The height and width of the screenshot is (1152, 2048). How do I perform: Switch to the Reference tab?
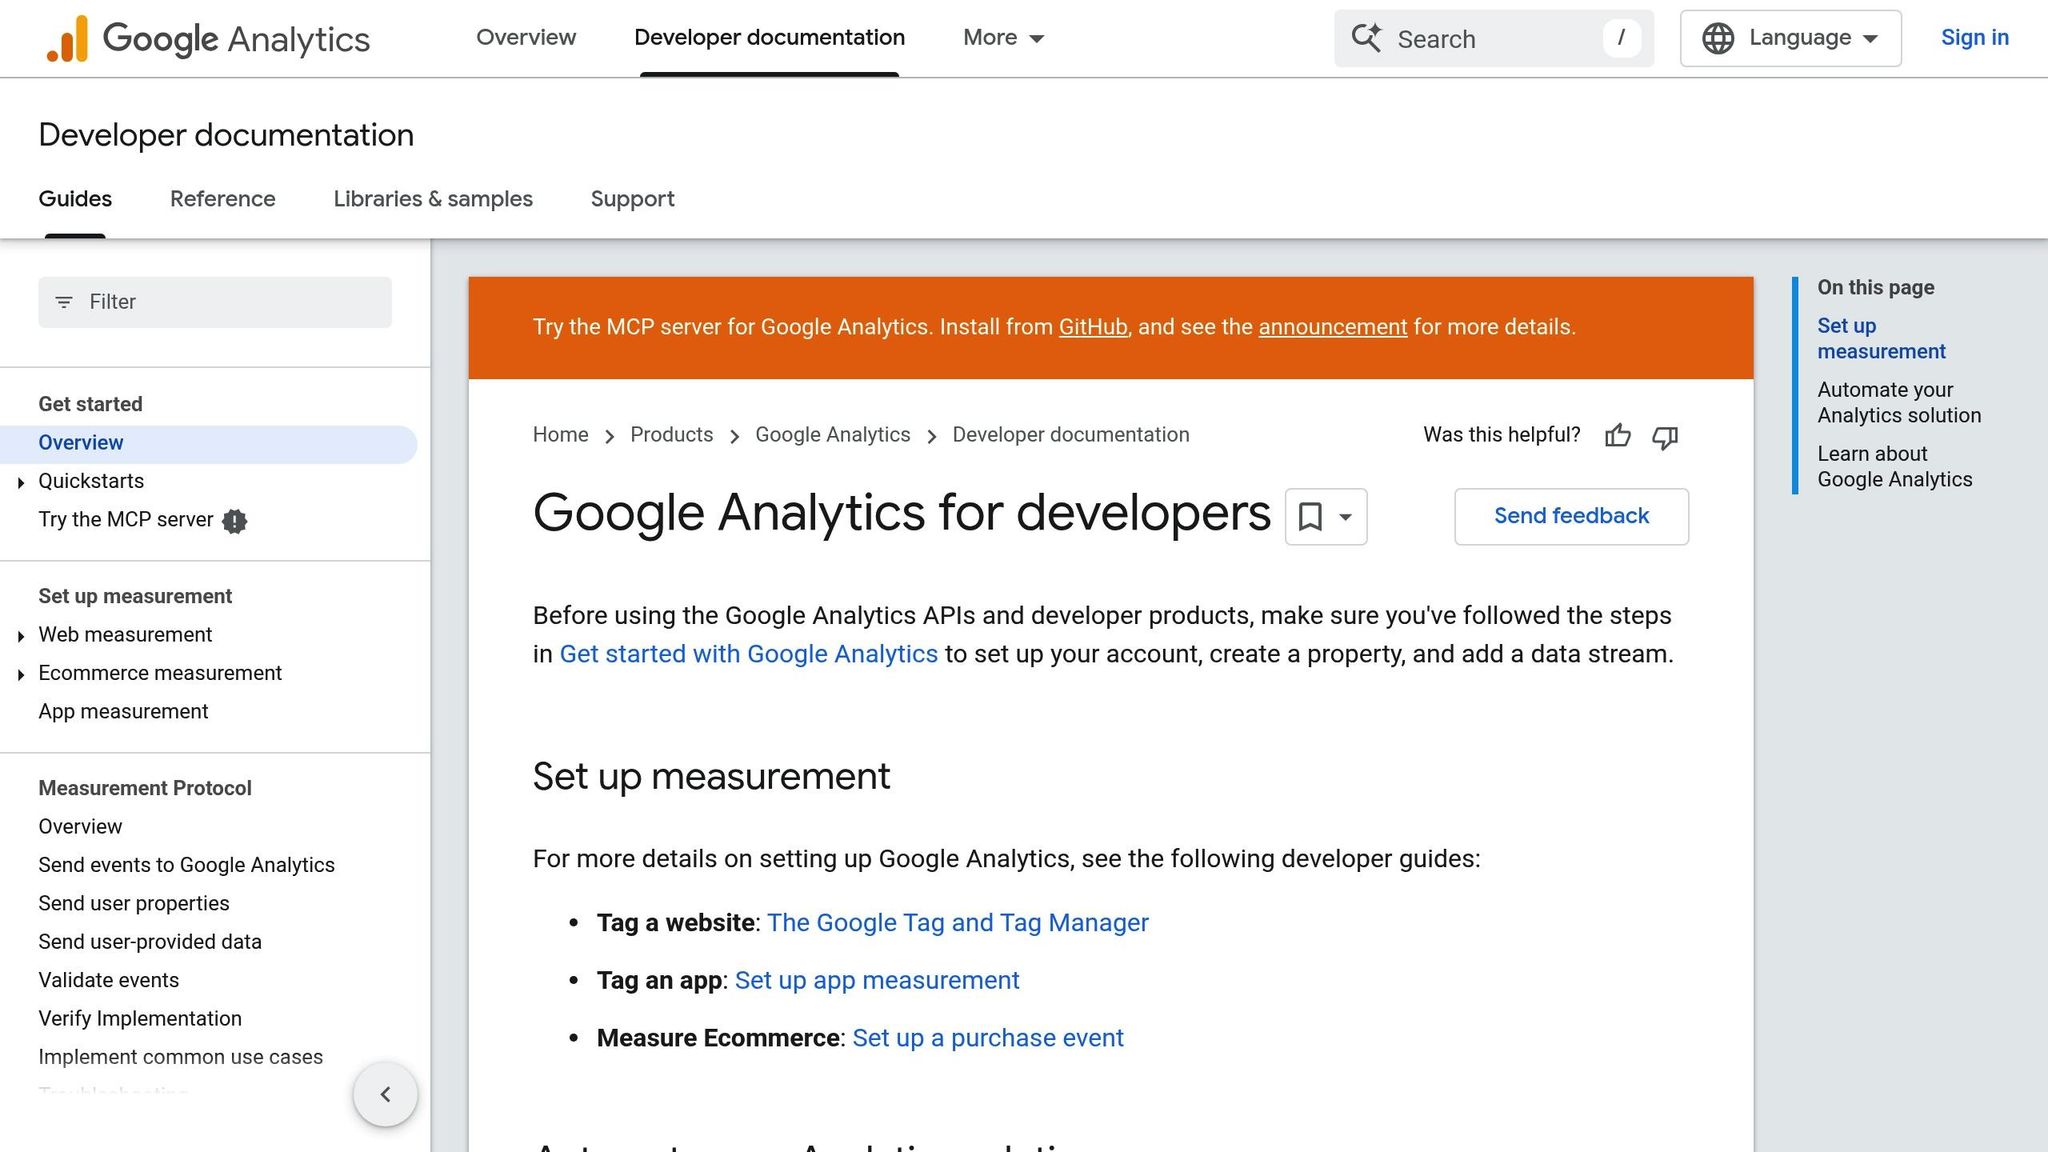click(x=222, y=199)
